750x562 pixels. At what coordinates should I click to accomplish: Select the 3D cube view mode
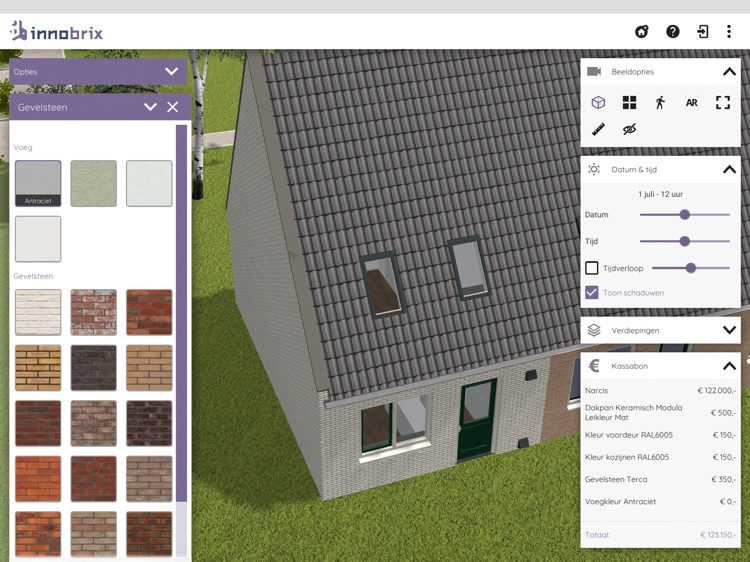(598, 102)
